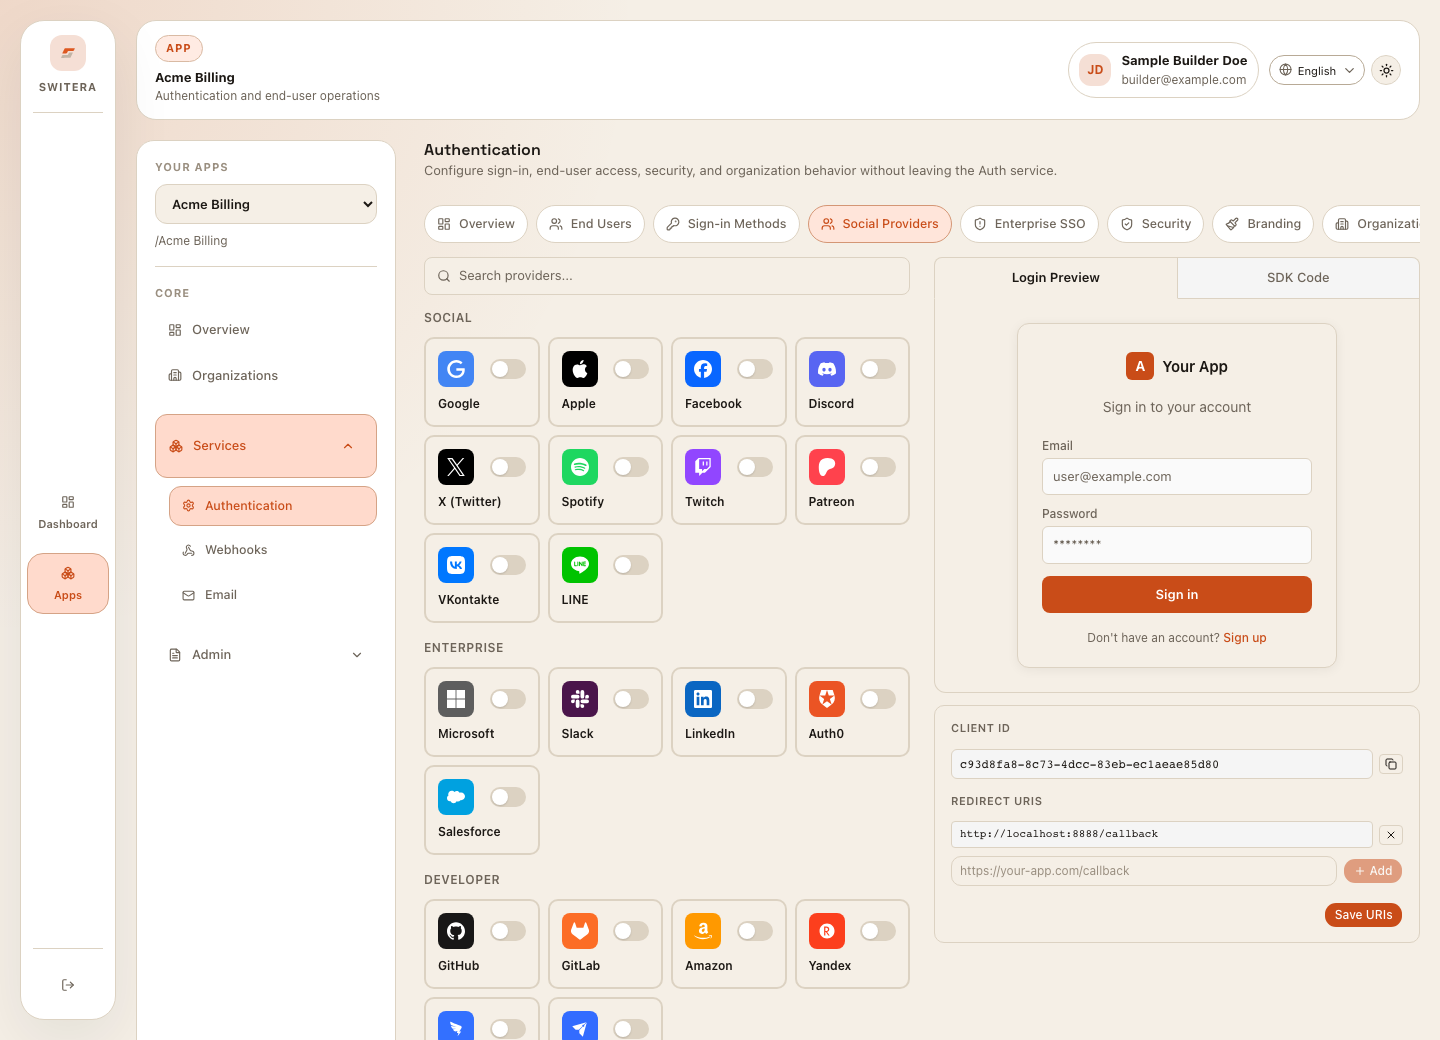Click the Auth0 provider icon
Image resolution: width=1440 pixels, height=1040 pixels.
point(827,699)
